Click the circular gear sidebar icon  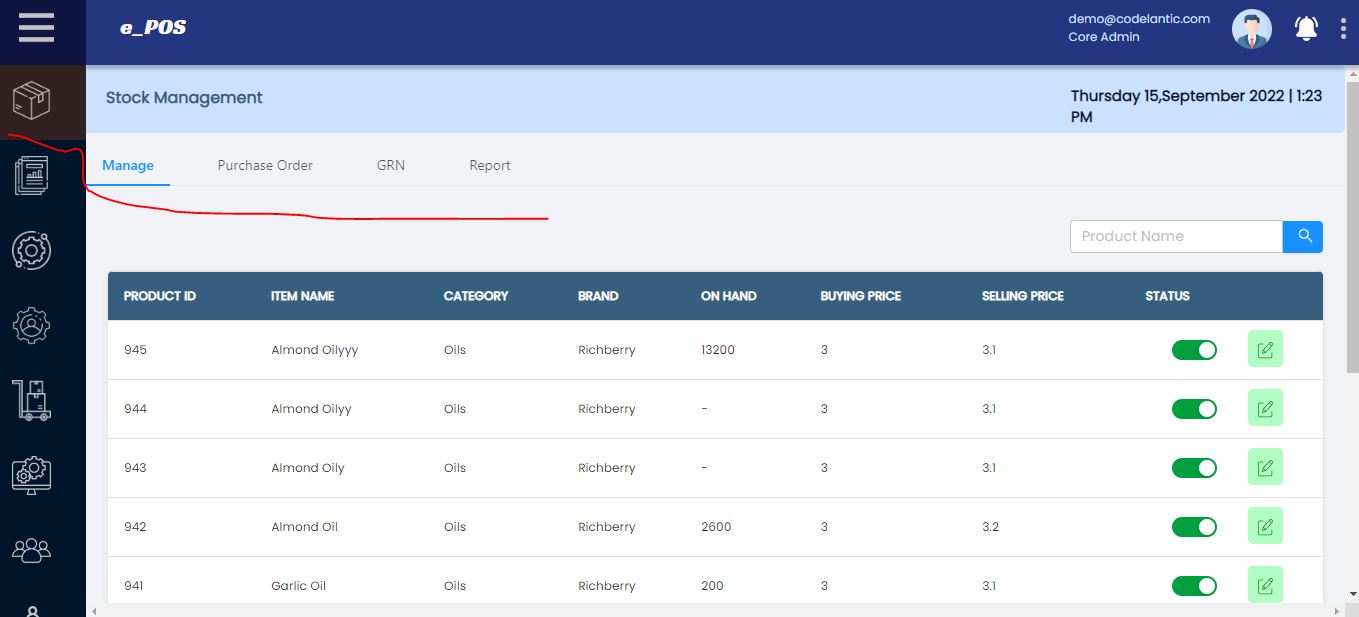click(x=32, y=250)
